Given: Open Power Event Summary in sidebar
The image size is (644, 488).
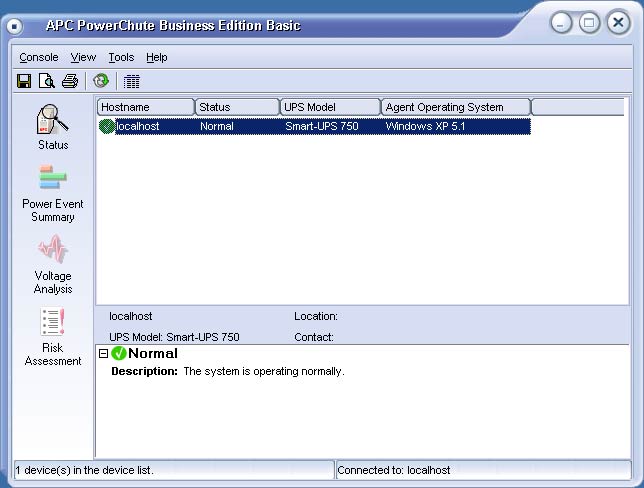Looking at the screenshot, I should point(53,194).
